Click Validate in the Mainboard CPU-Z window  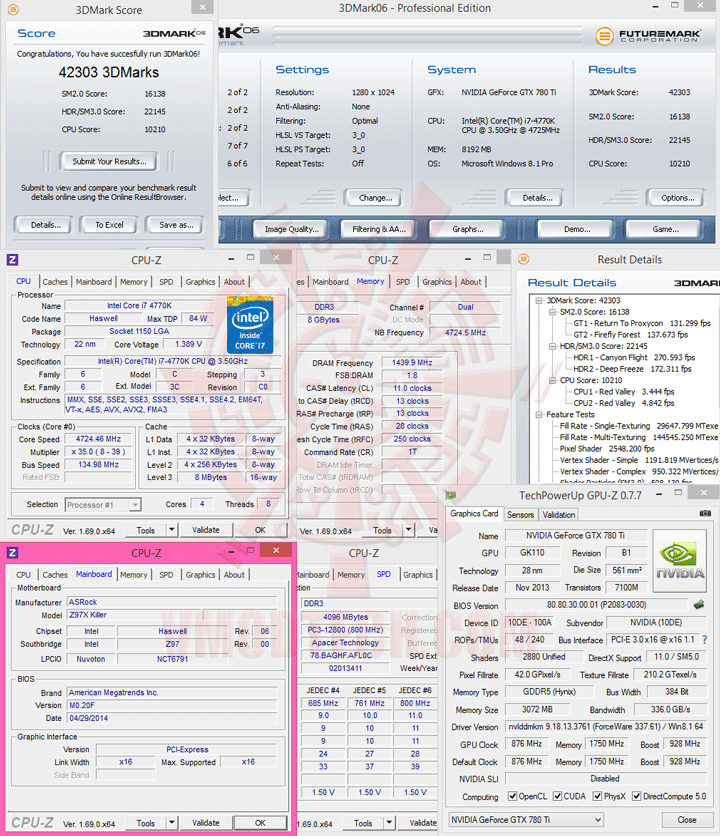click(x=206, y=823)
